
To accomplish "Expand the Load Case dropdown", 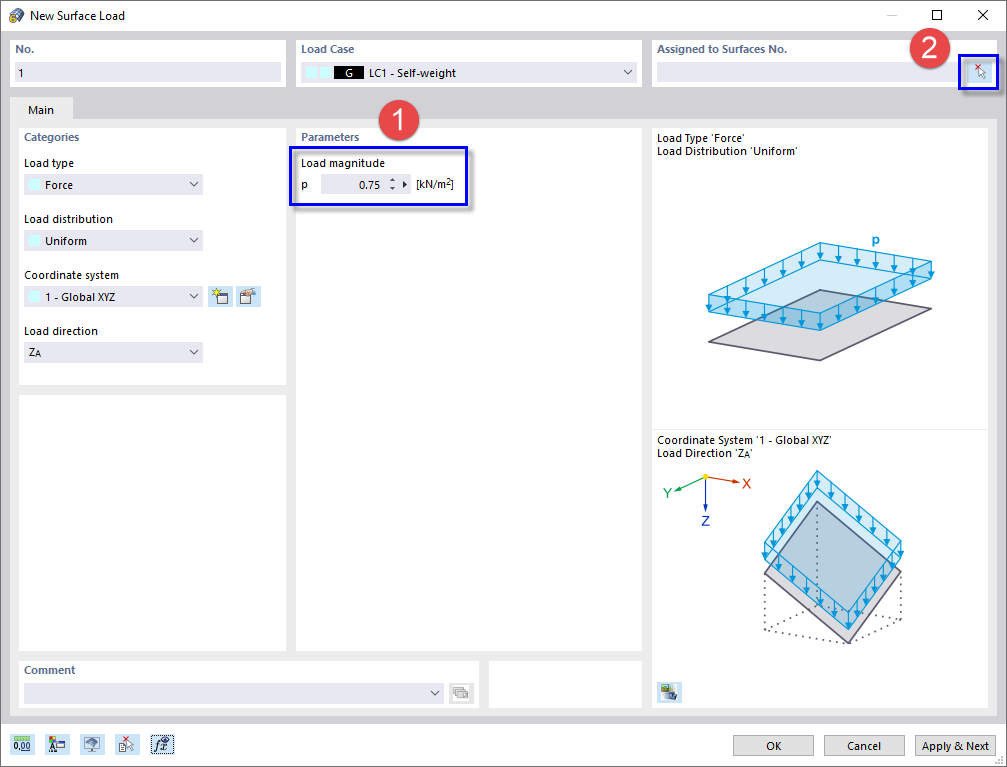I will (628, 71).
